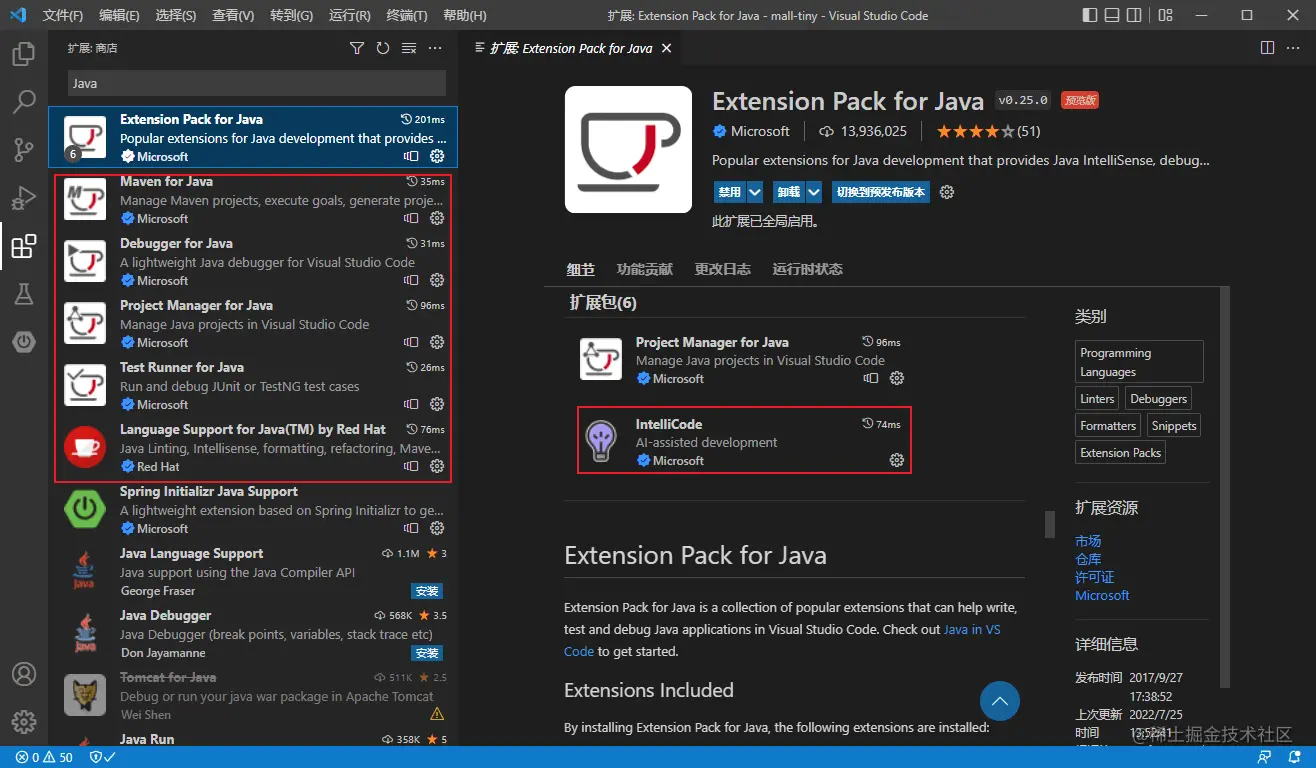1316x768 pixels.
Task: Toggle Secondary Side Bar layout button
Action: (x=1134, y=15)
